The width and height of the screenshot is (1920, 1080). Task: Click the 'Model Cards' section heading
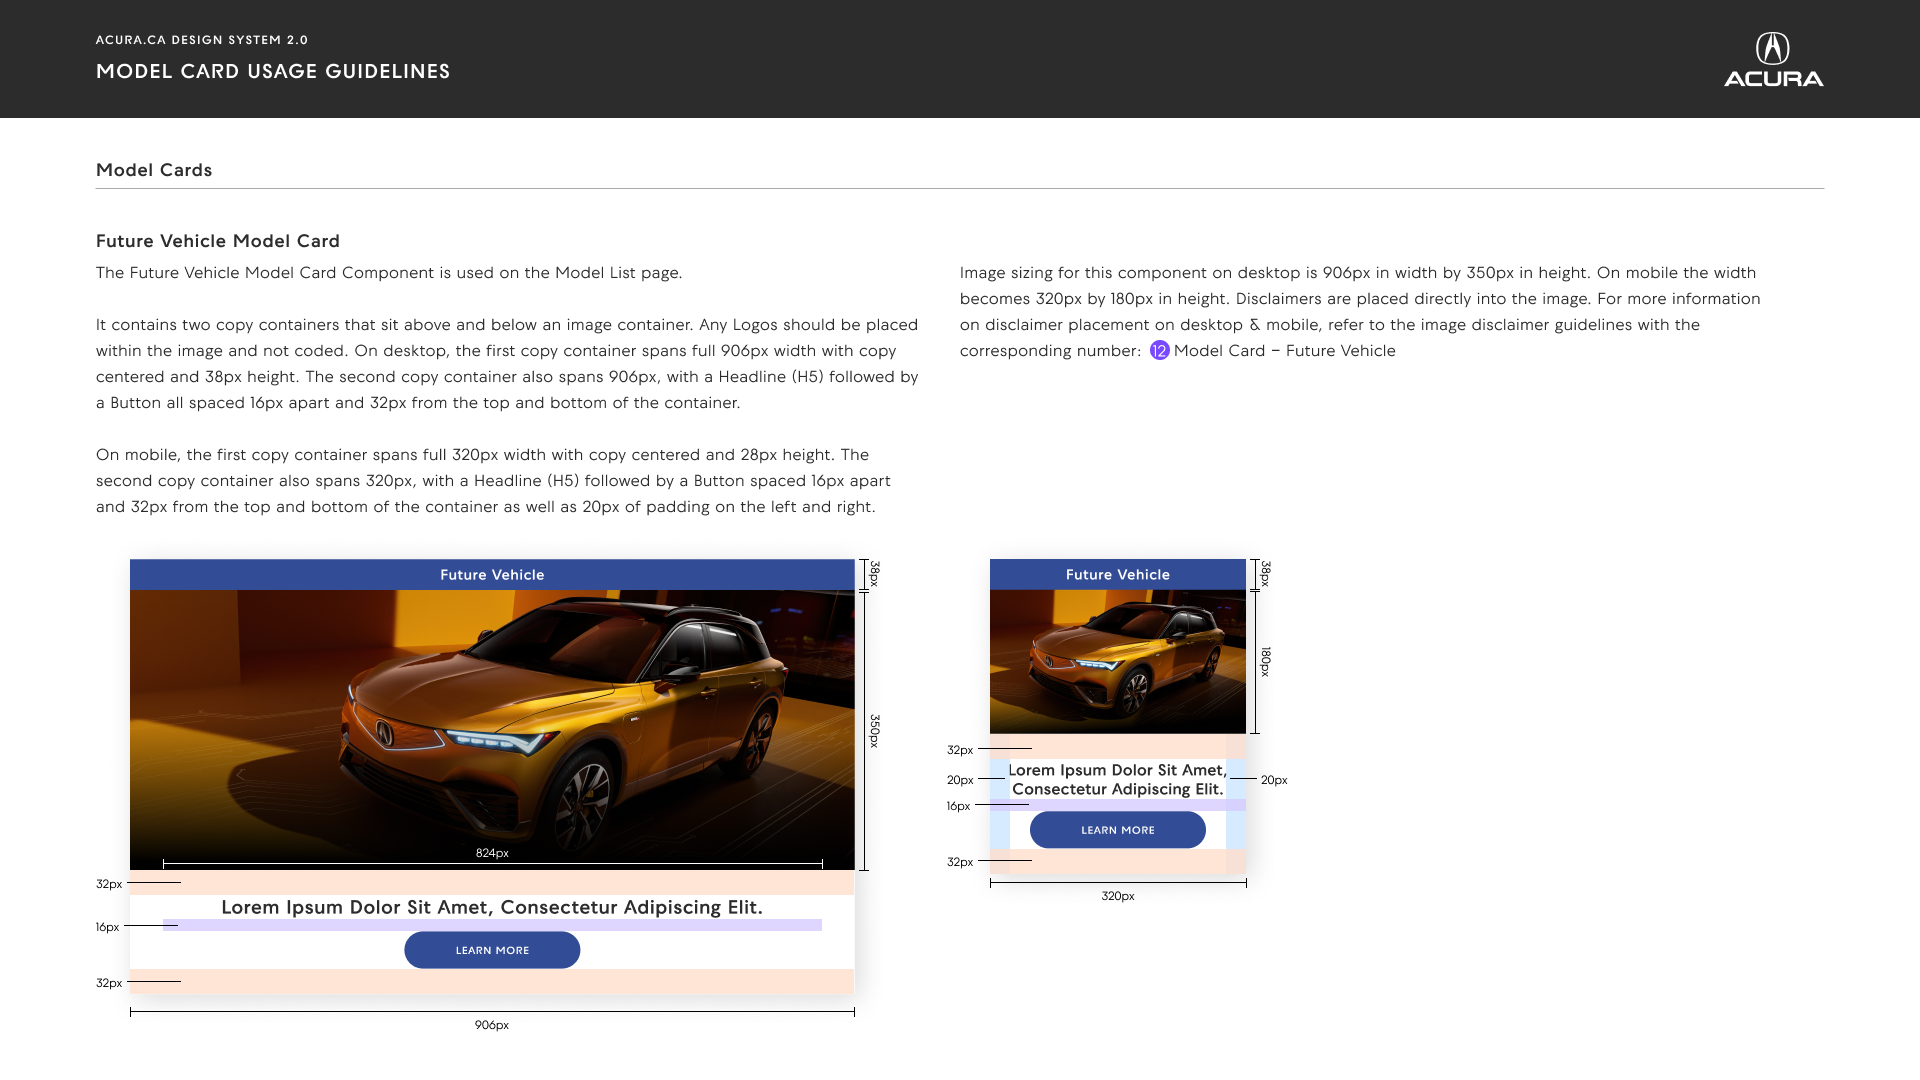point(154,170)
